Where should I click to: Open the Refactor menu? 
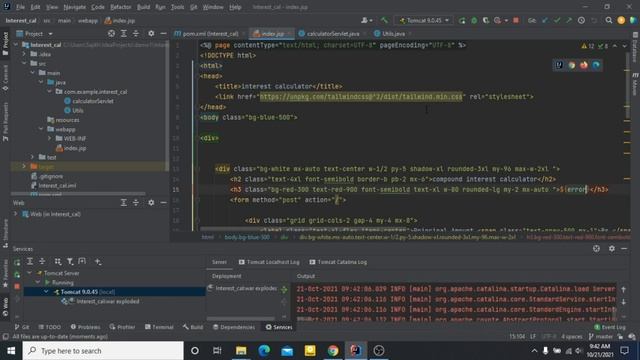[121, 7]
